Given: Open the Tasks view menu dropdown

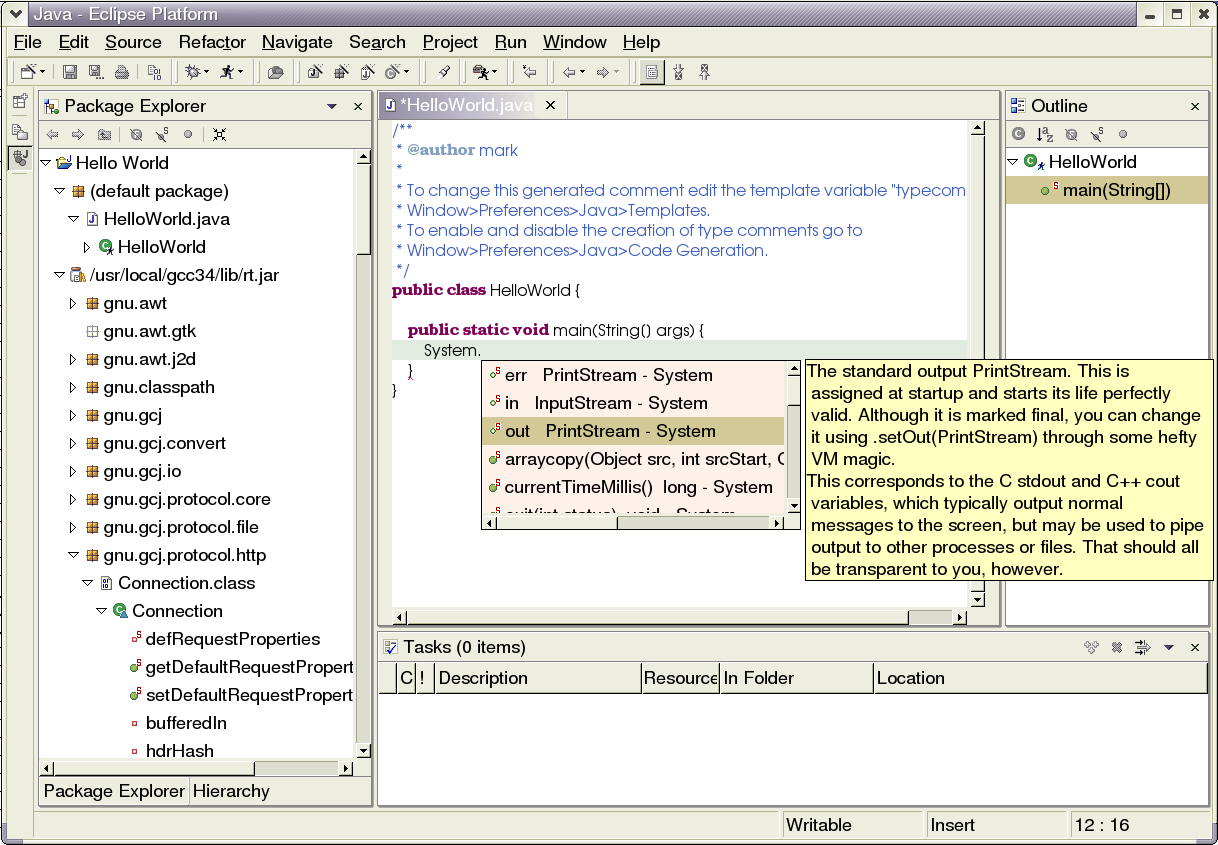Looking at the screenshot, I should tap(1168, 648).
